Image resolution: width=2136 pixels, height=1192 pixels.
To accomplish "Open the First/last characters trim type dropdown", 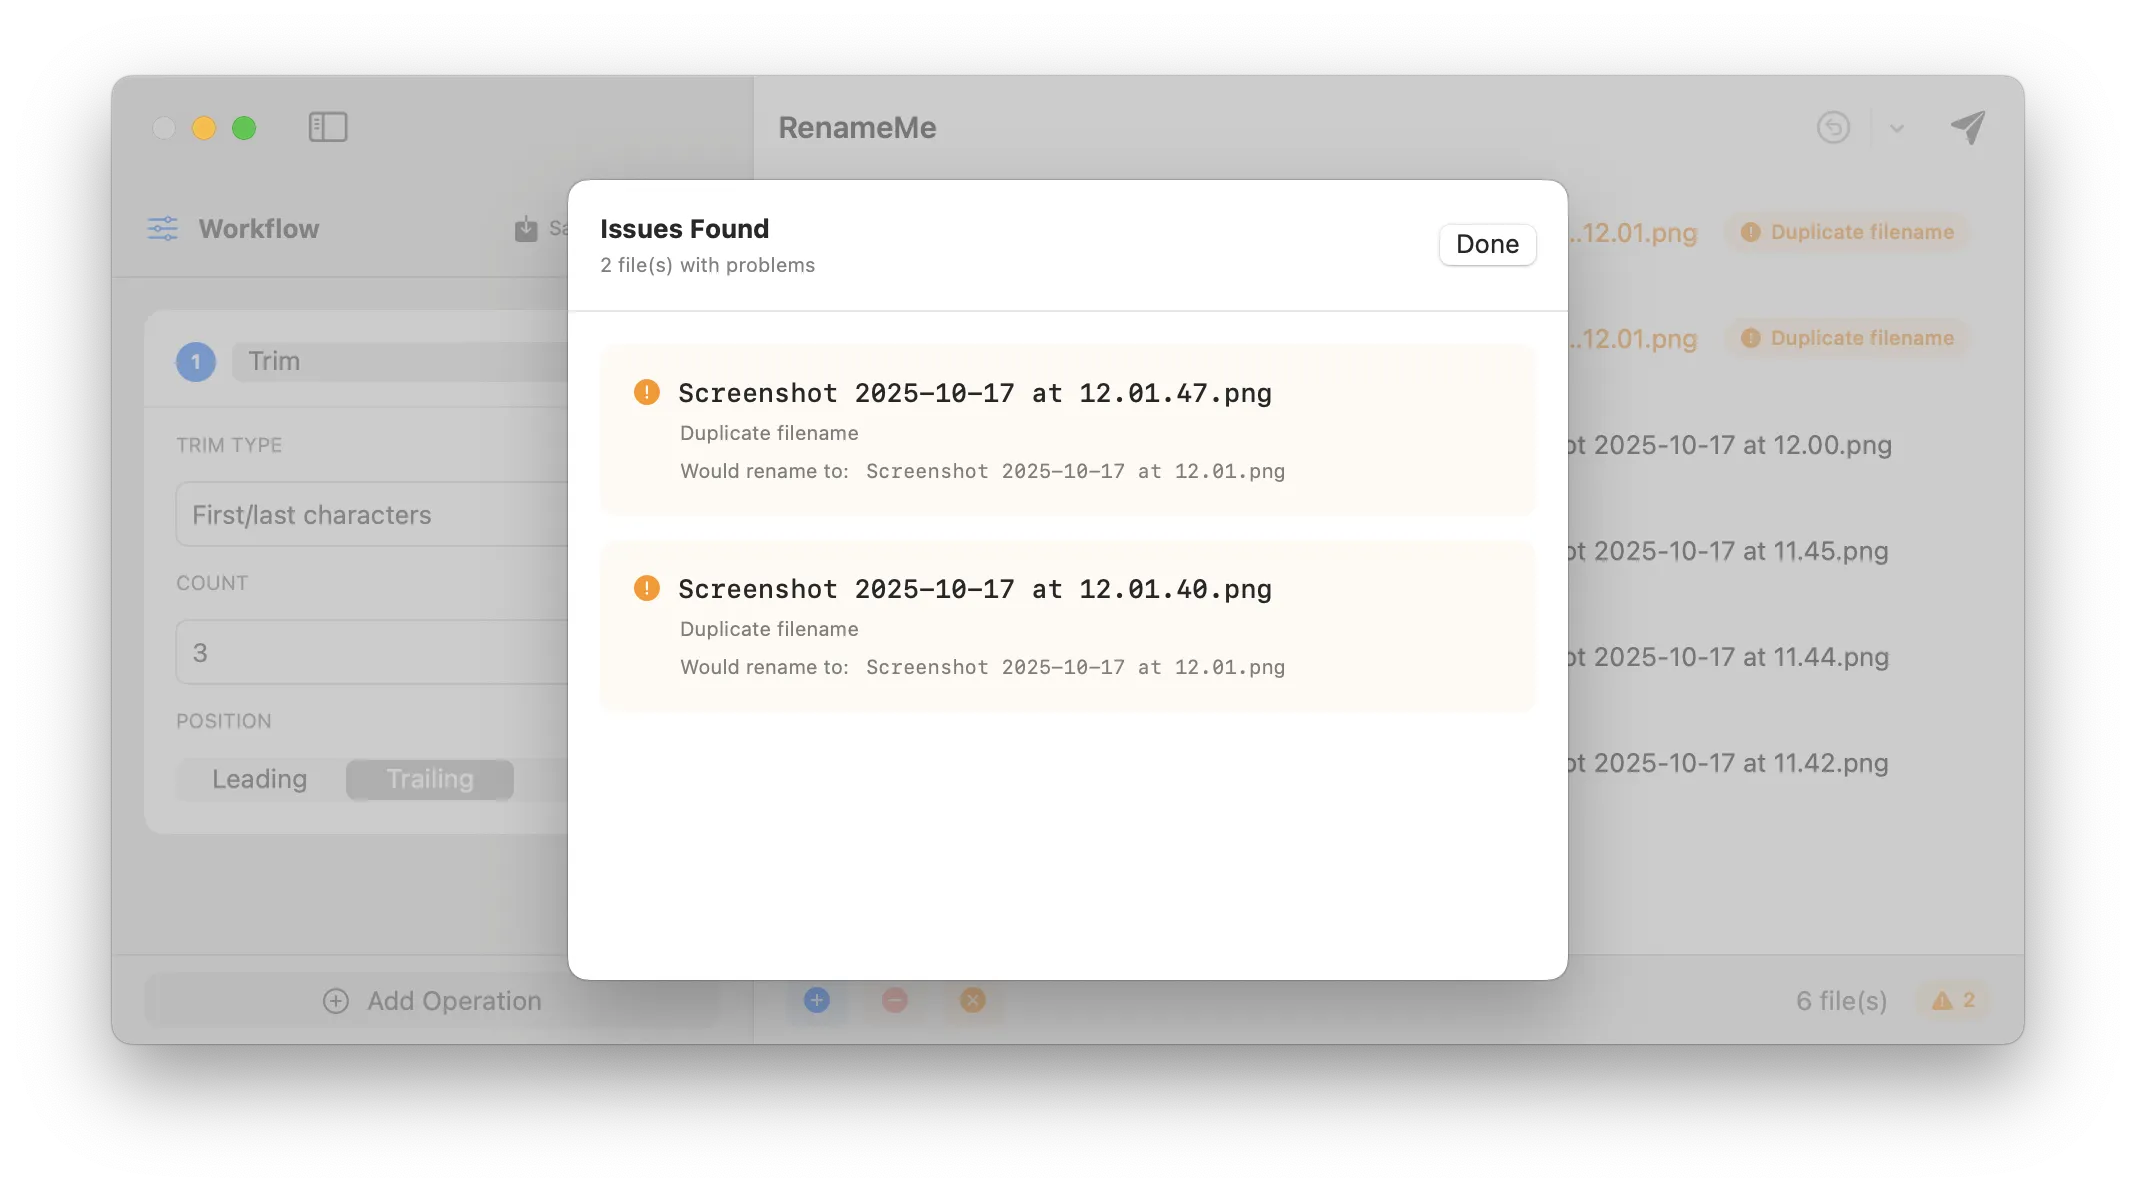I will (x=372, y=515).
